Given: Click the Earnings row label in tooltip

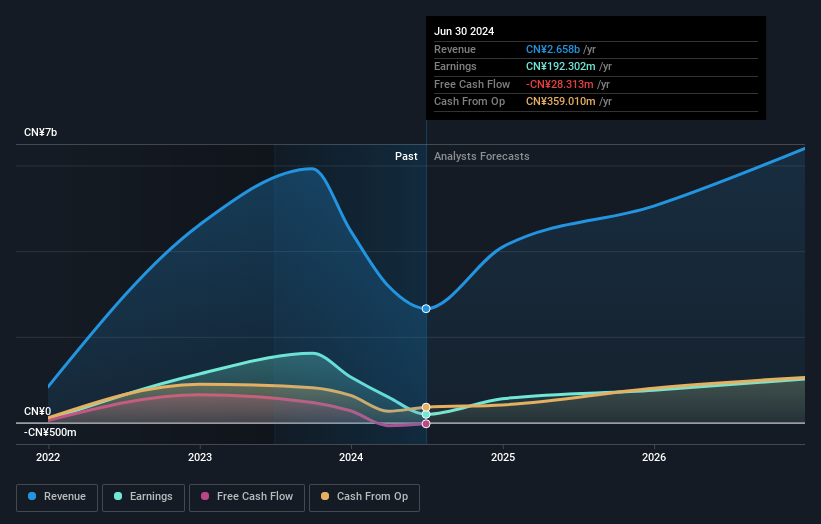Looking at the screenshot, I should point(455,66).
